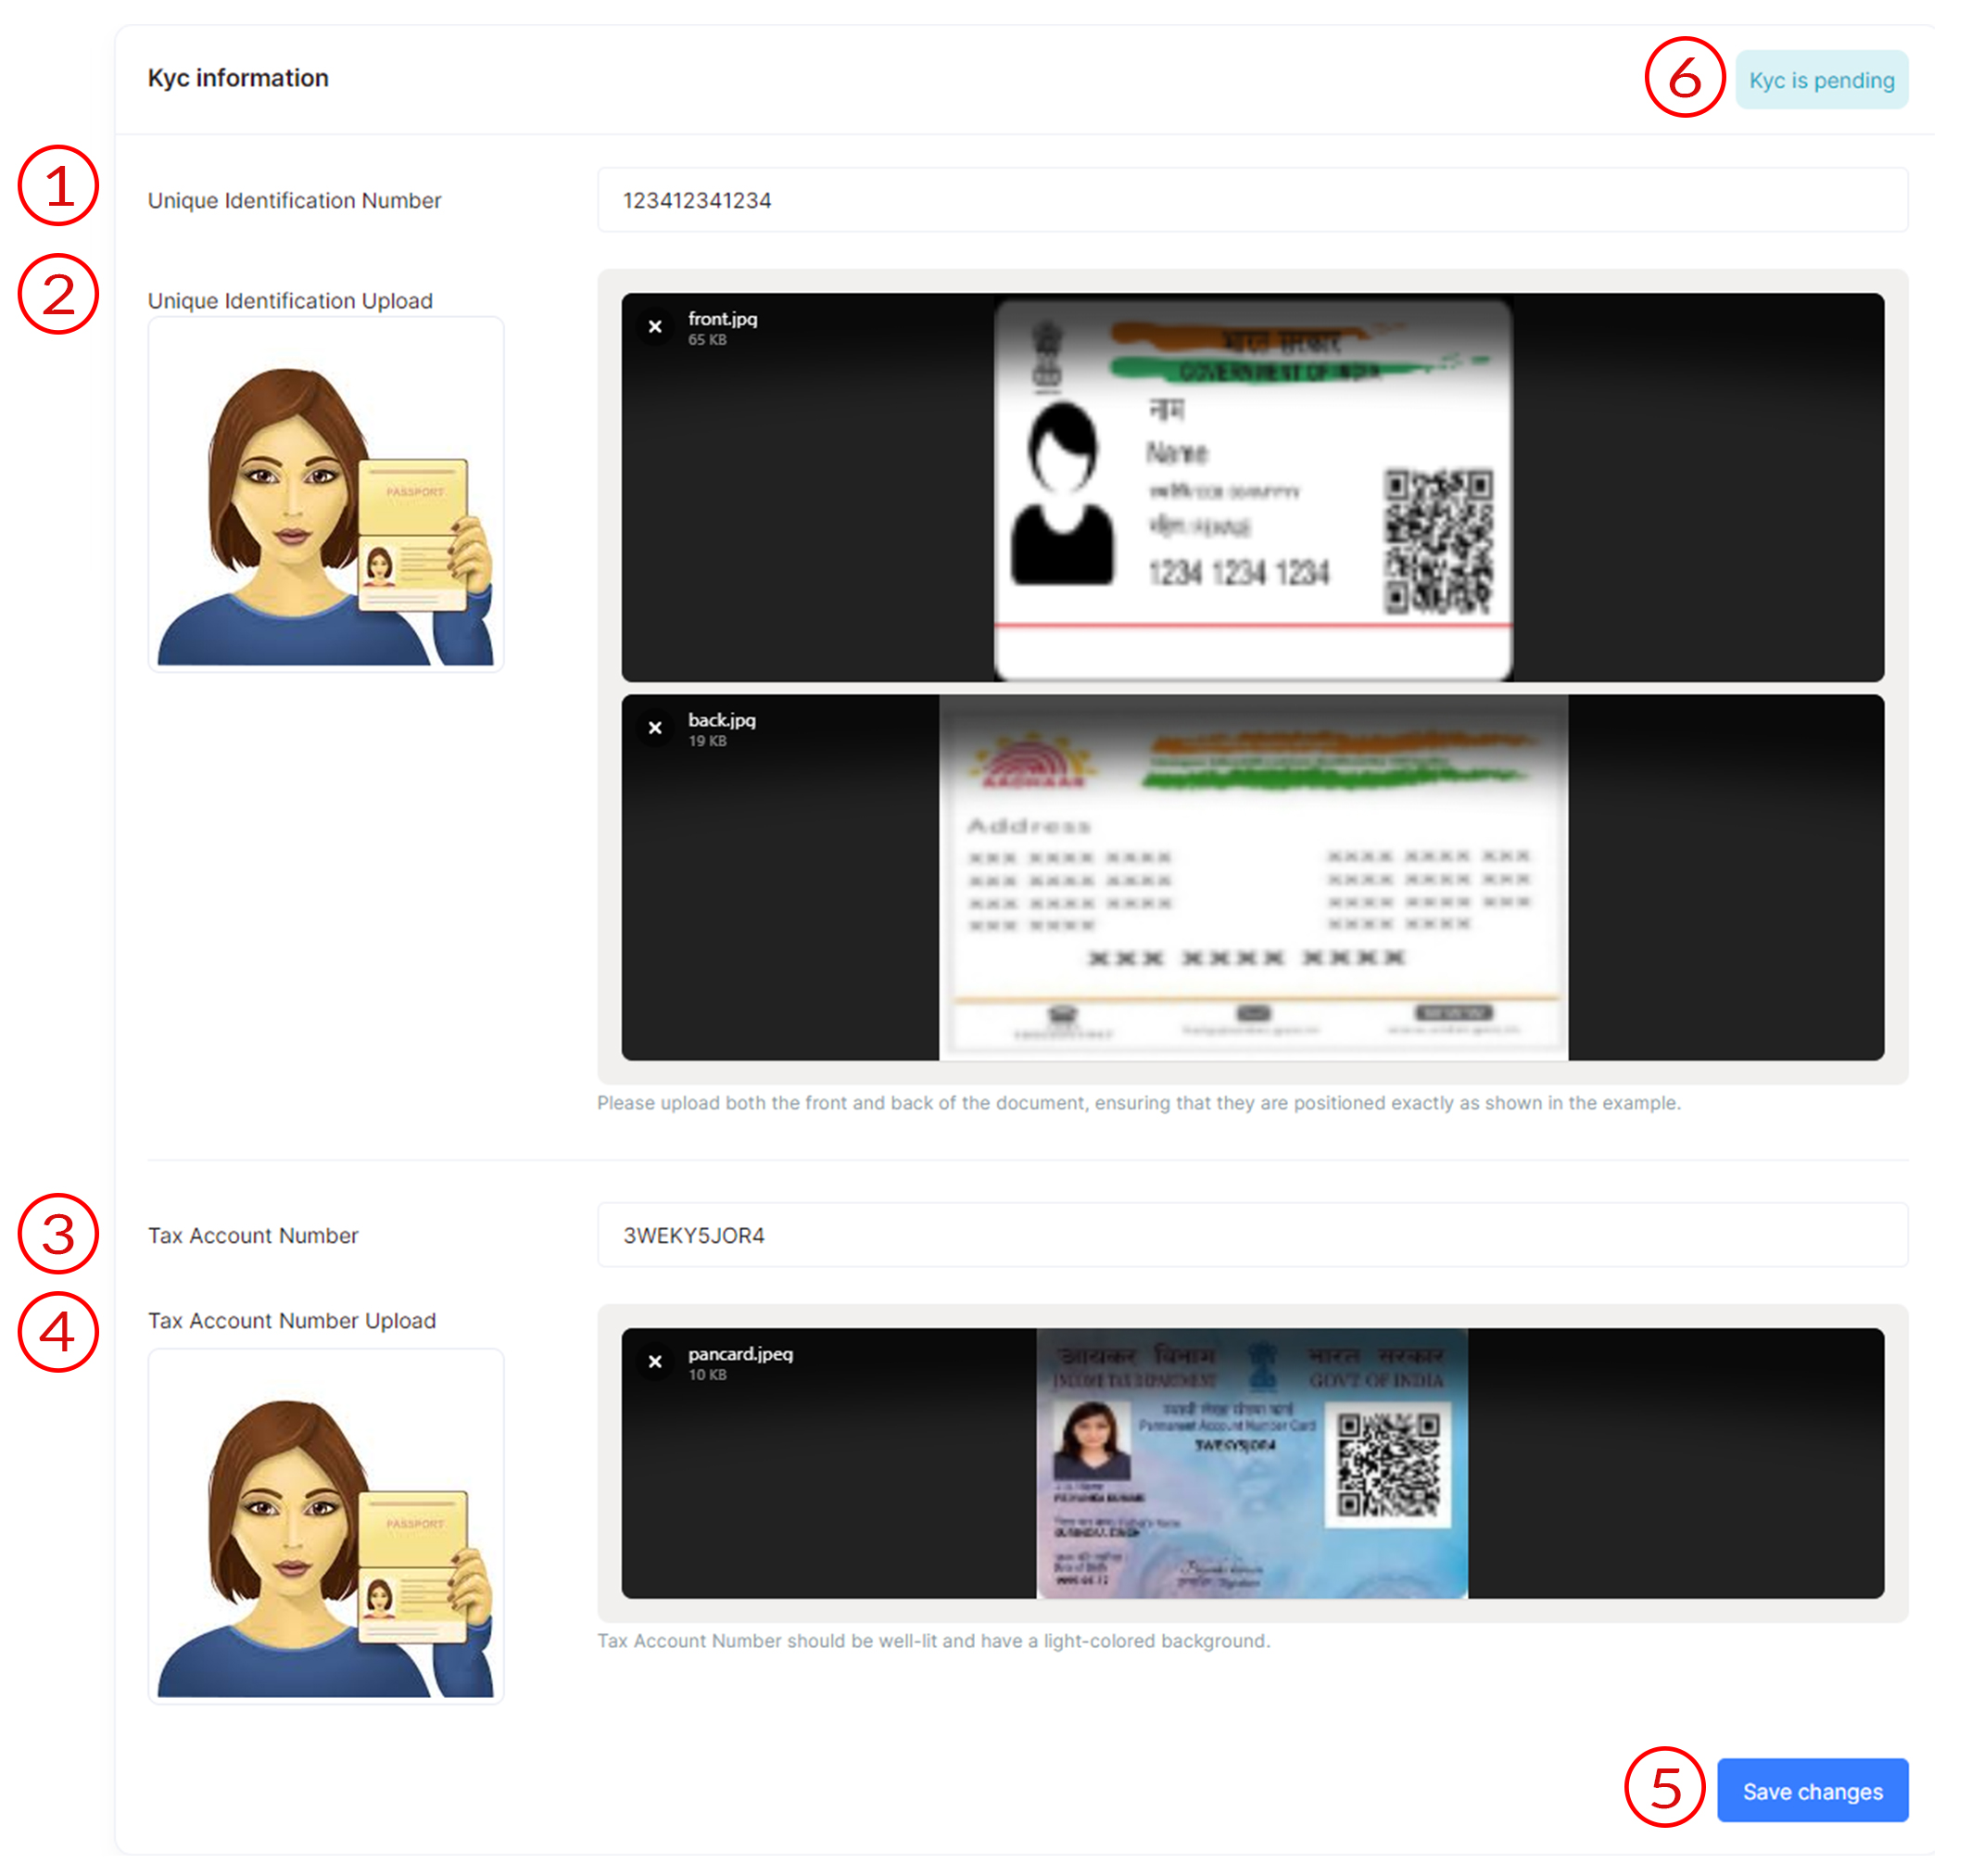
Task: Click the front.jpg Aadhaar card preview
Action: tap(1252, 490)
